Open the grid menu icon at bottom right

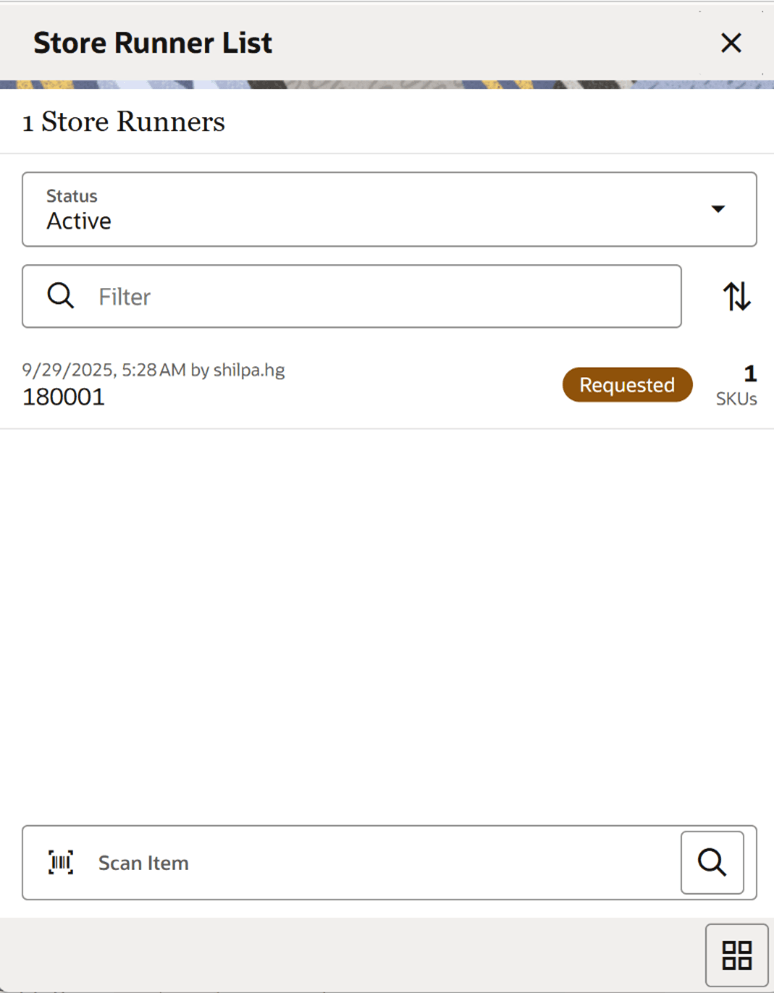coord(737,956)
